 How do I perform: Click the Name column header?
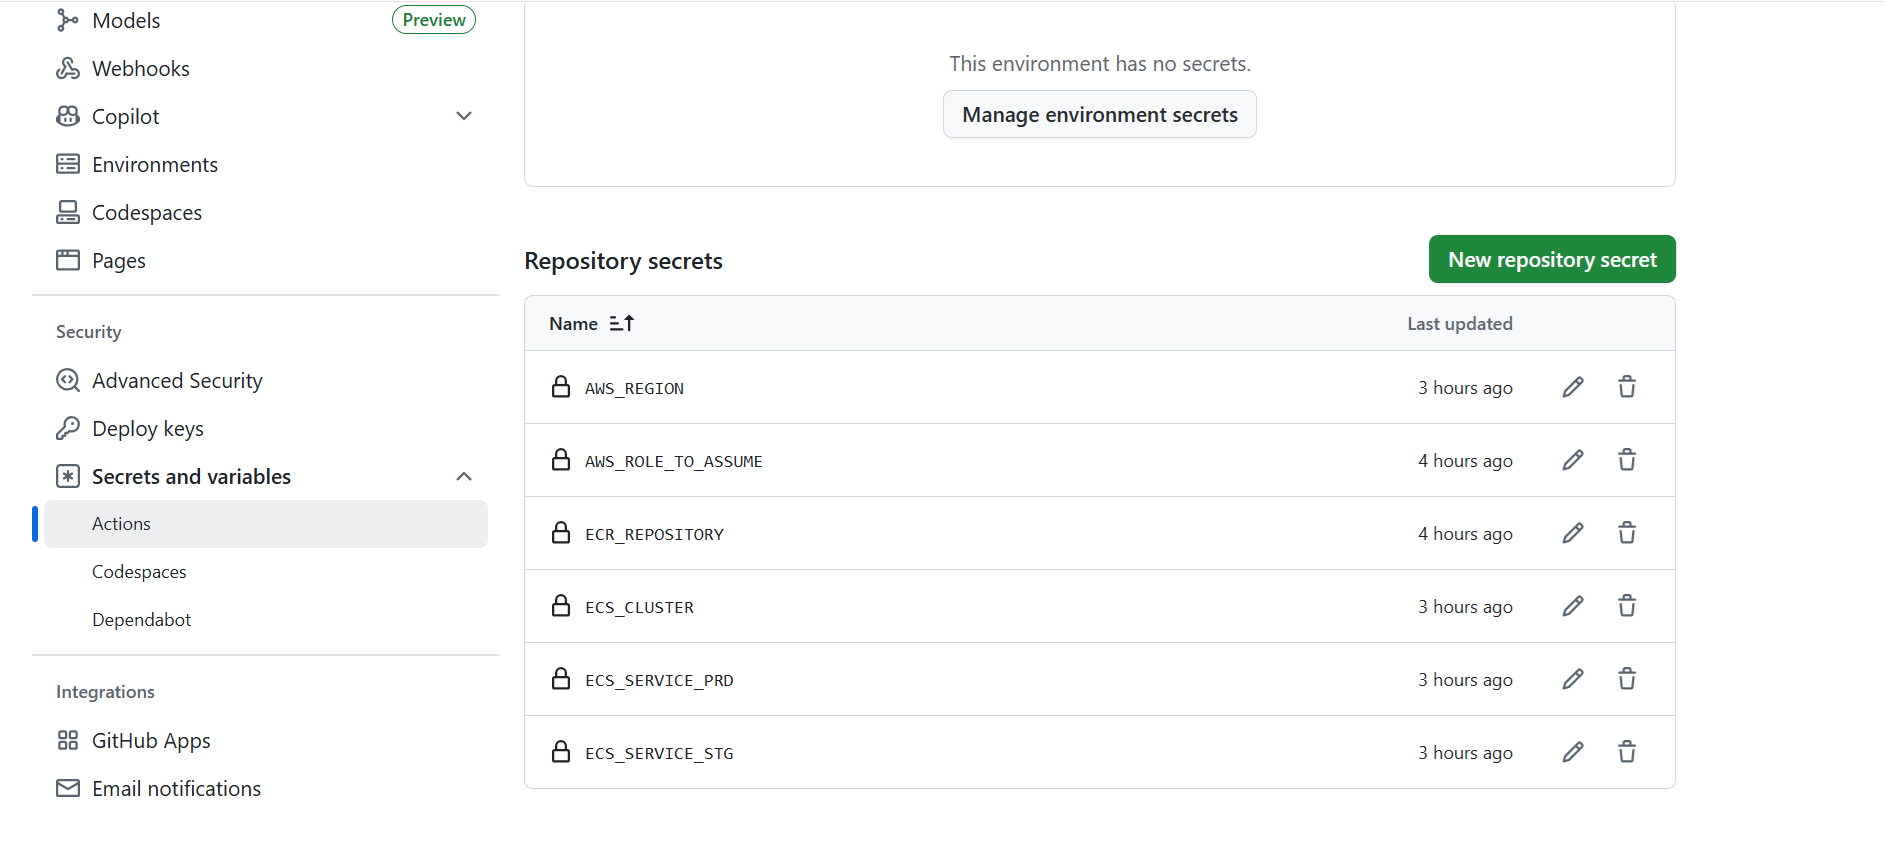[573, 323]
